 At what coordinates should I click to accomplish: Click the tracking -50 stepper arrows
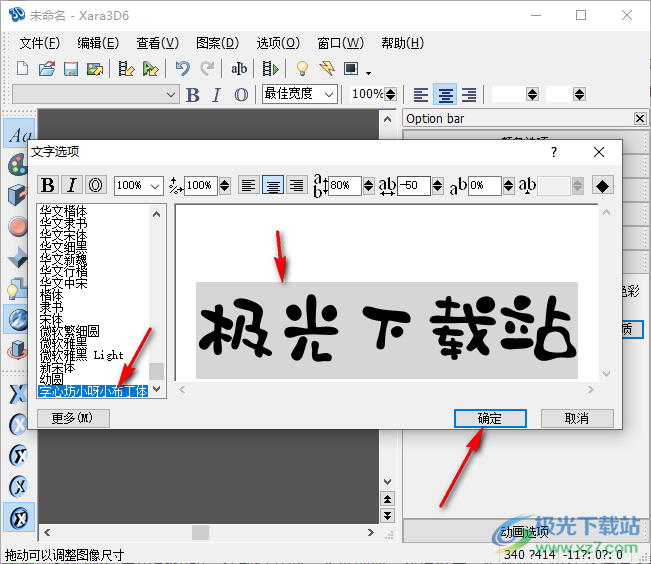point(438,185)
